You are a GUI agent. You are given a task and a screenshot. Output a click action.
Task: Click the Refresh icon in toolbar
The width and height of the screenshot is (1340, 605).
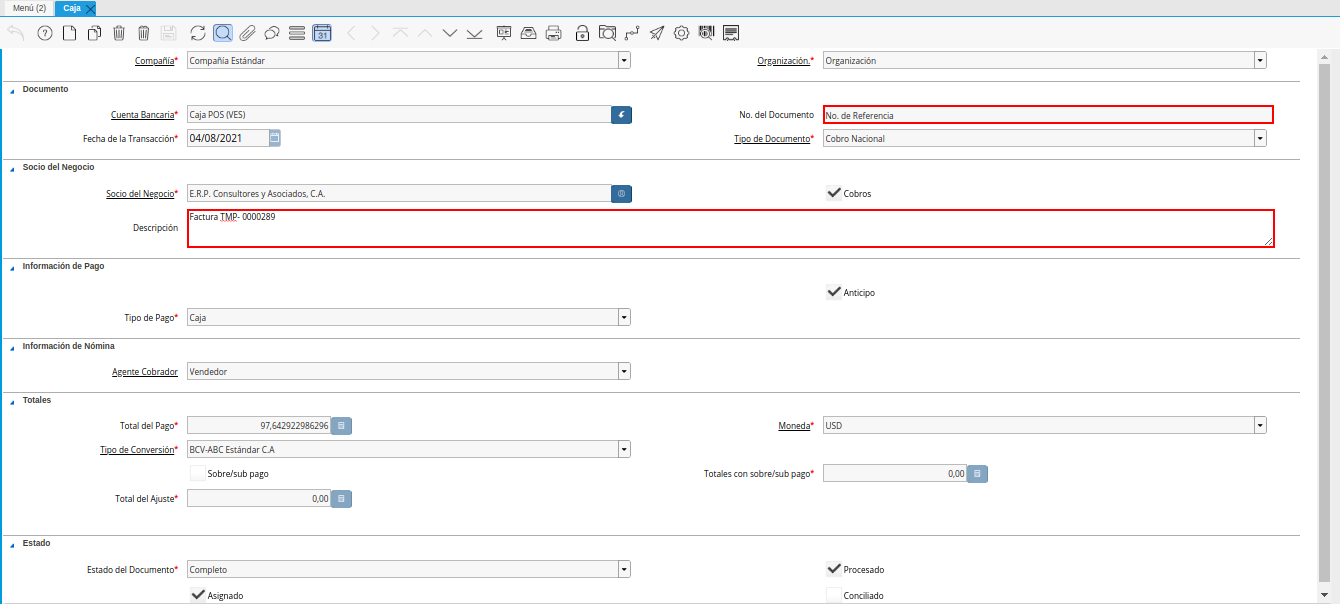(x=197, y=33)
